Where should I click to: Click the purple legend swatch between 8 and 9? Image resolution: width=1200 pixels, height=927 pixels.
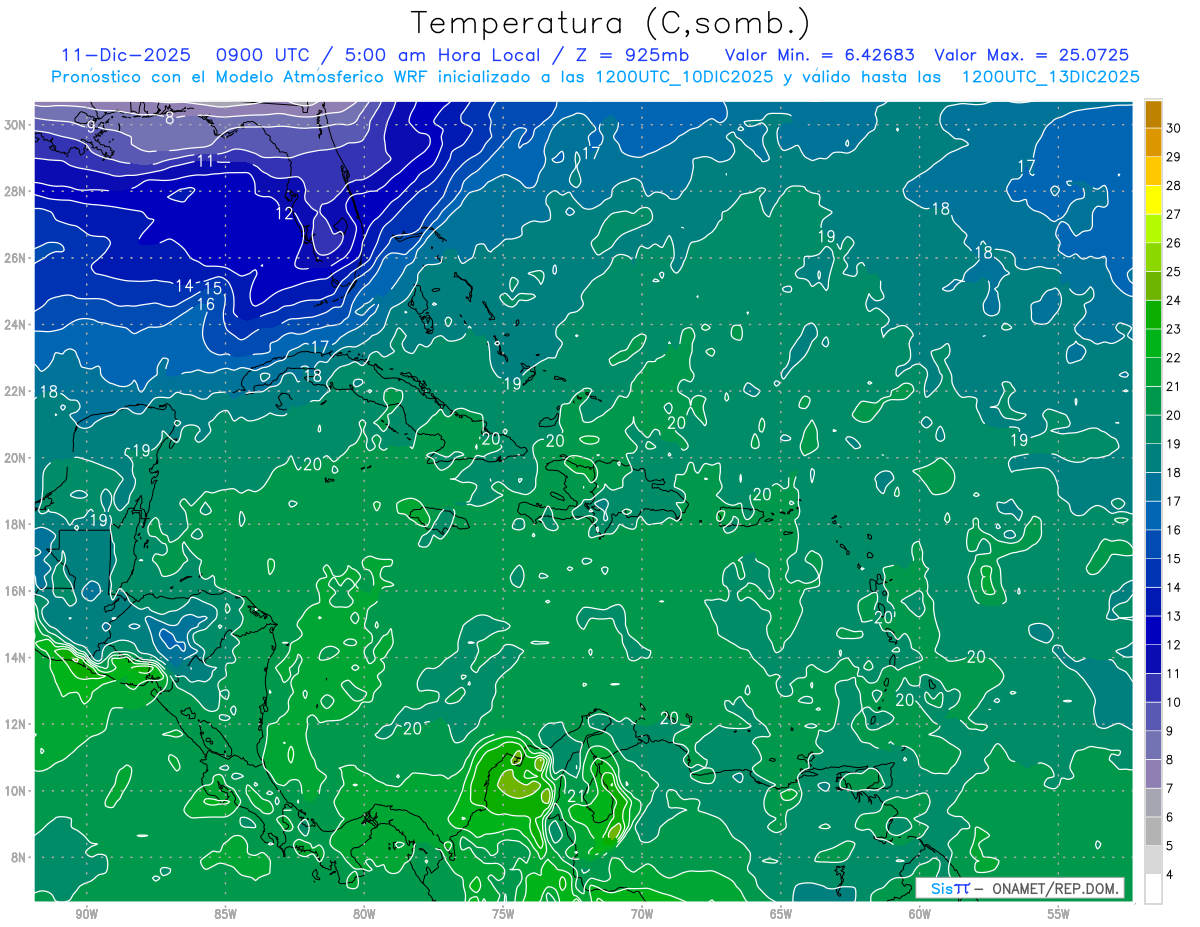click(x=1153, y=745)
